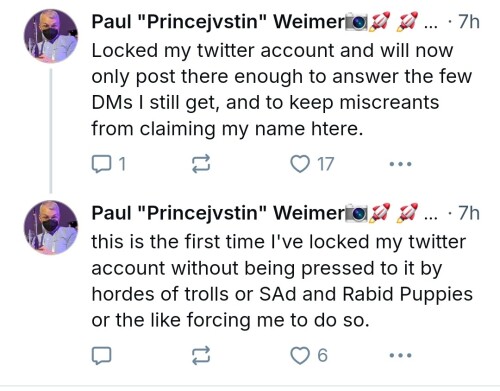The image size is (500, 391).
Task: Open avatar of the first post's author
Action: point(51,36)
